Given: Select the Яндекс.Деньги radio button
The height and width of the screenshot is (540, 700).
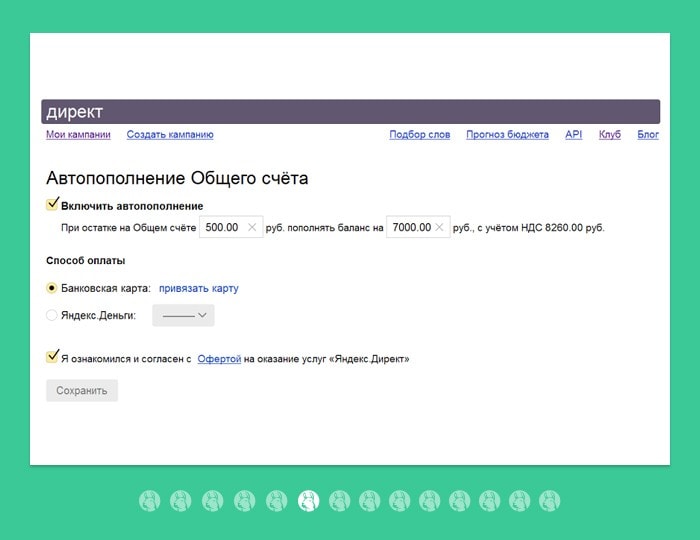Looking at the screenshot, I should (52, 315).
